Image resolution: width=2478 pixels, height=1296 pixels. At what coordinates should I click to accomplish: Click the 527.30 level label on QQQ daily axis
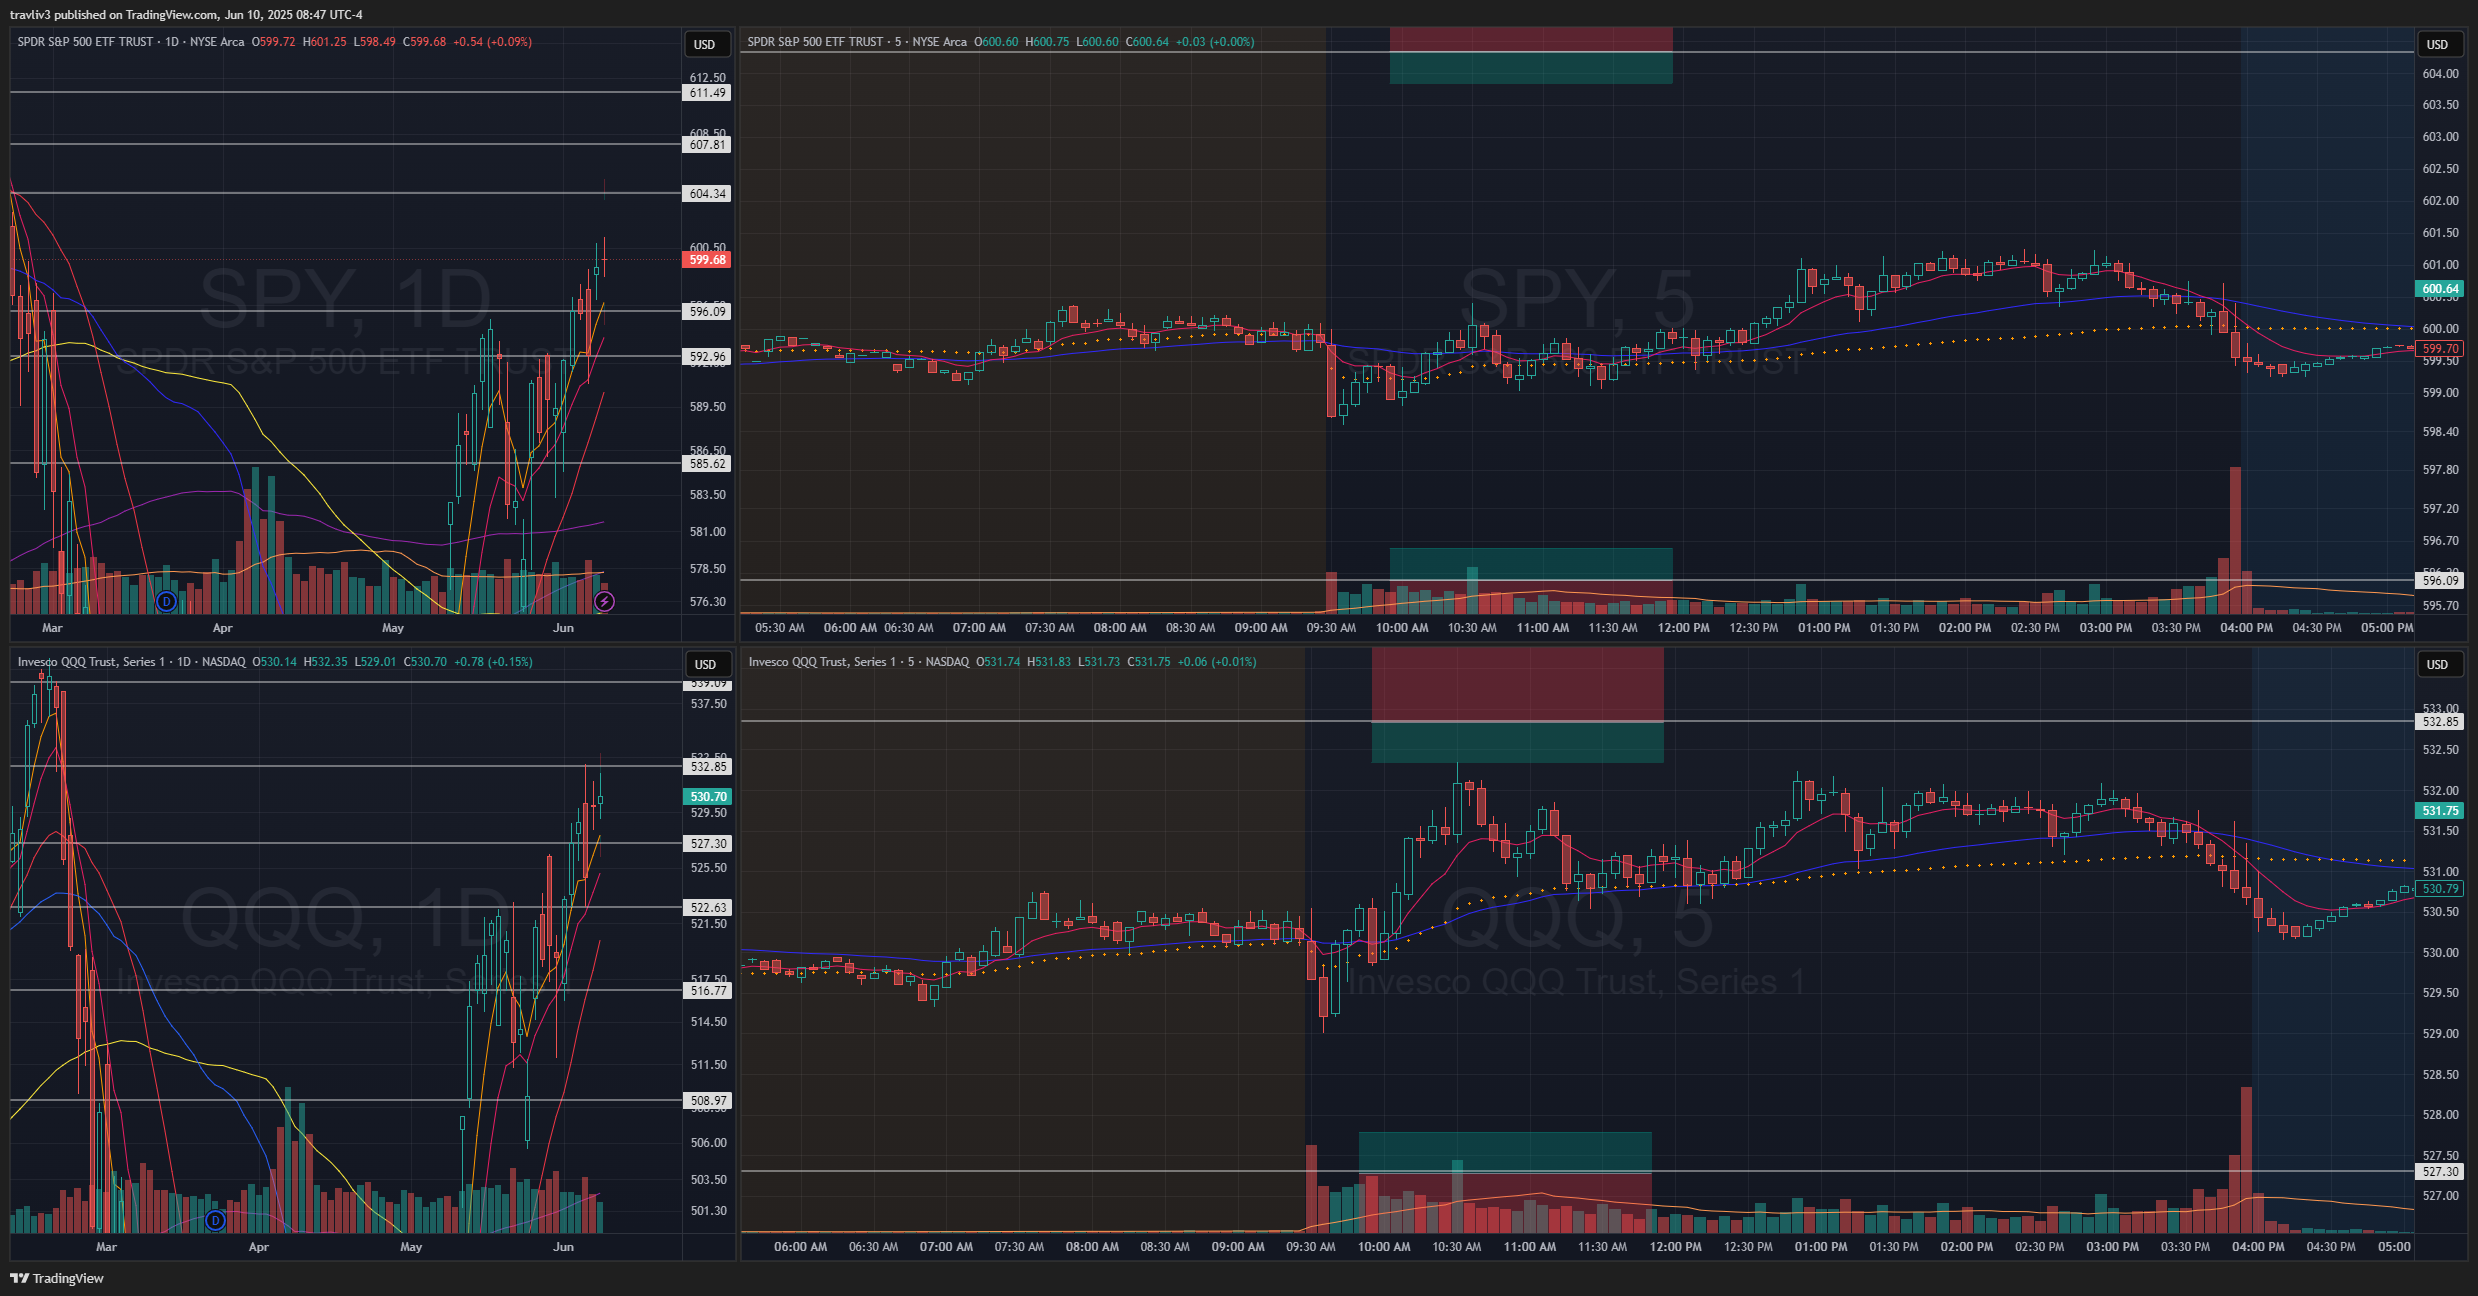pos(708,844)
